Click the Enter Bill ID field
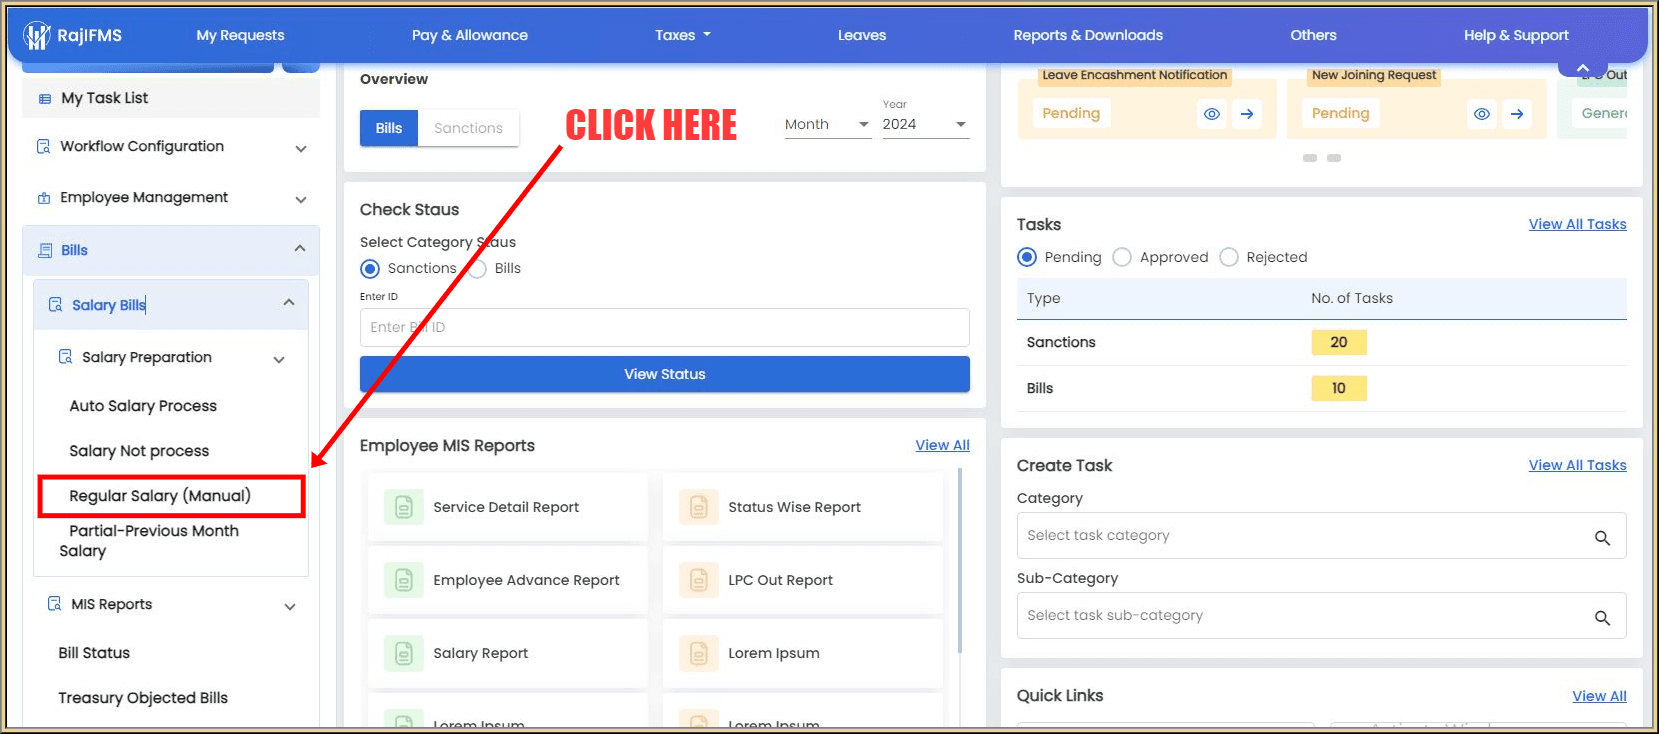This screenshot has width=1659, height=734. click(x=665, y=327)
